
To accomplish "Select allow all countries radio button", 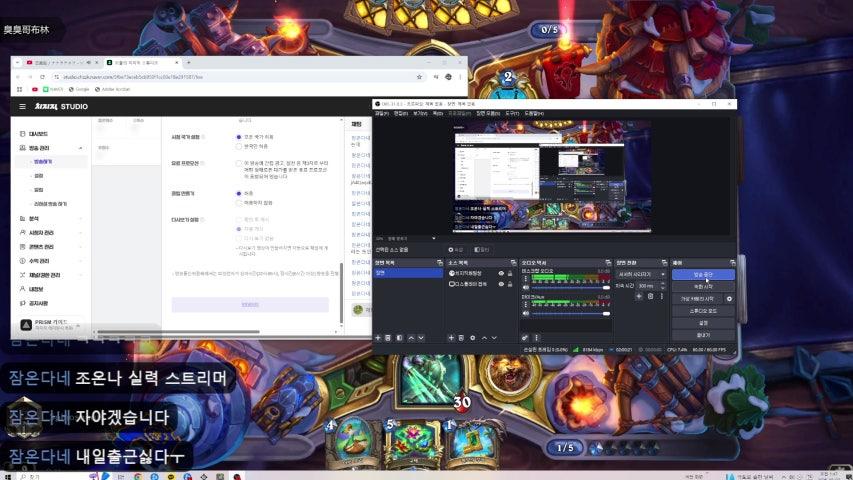I will [238, 137].
